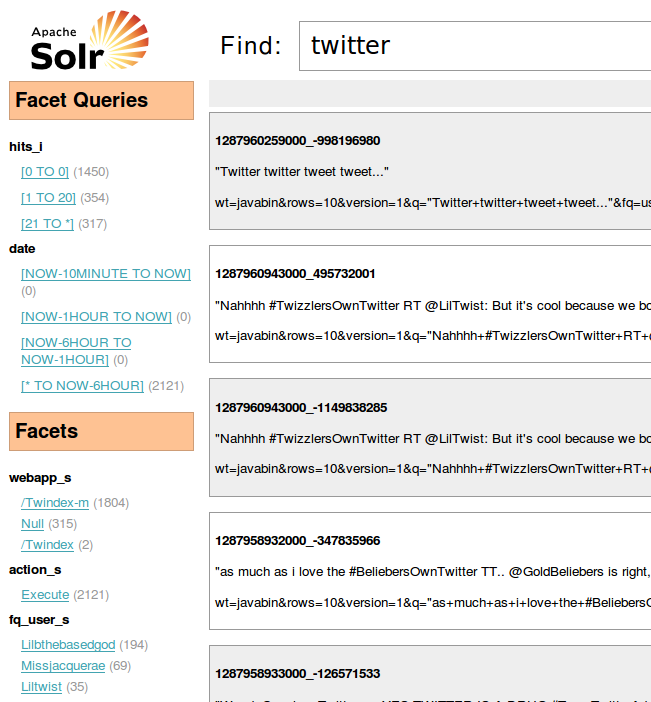Filter users by Lilbthebasedgod
651x702 pixels.
[68, 645]
